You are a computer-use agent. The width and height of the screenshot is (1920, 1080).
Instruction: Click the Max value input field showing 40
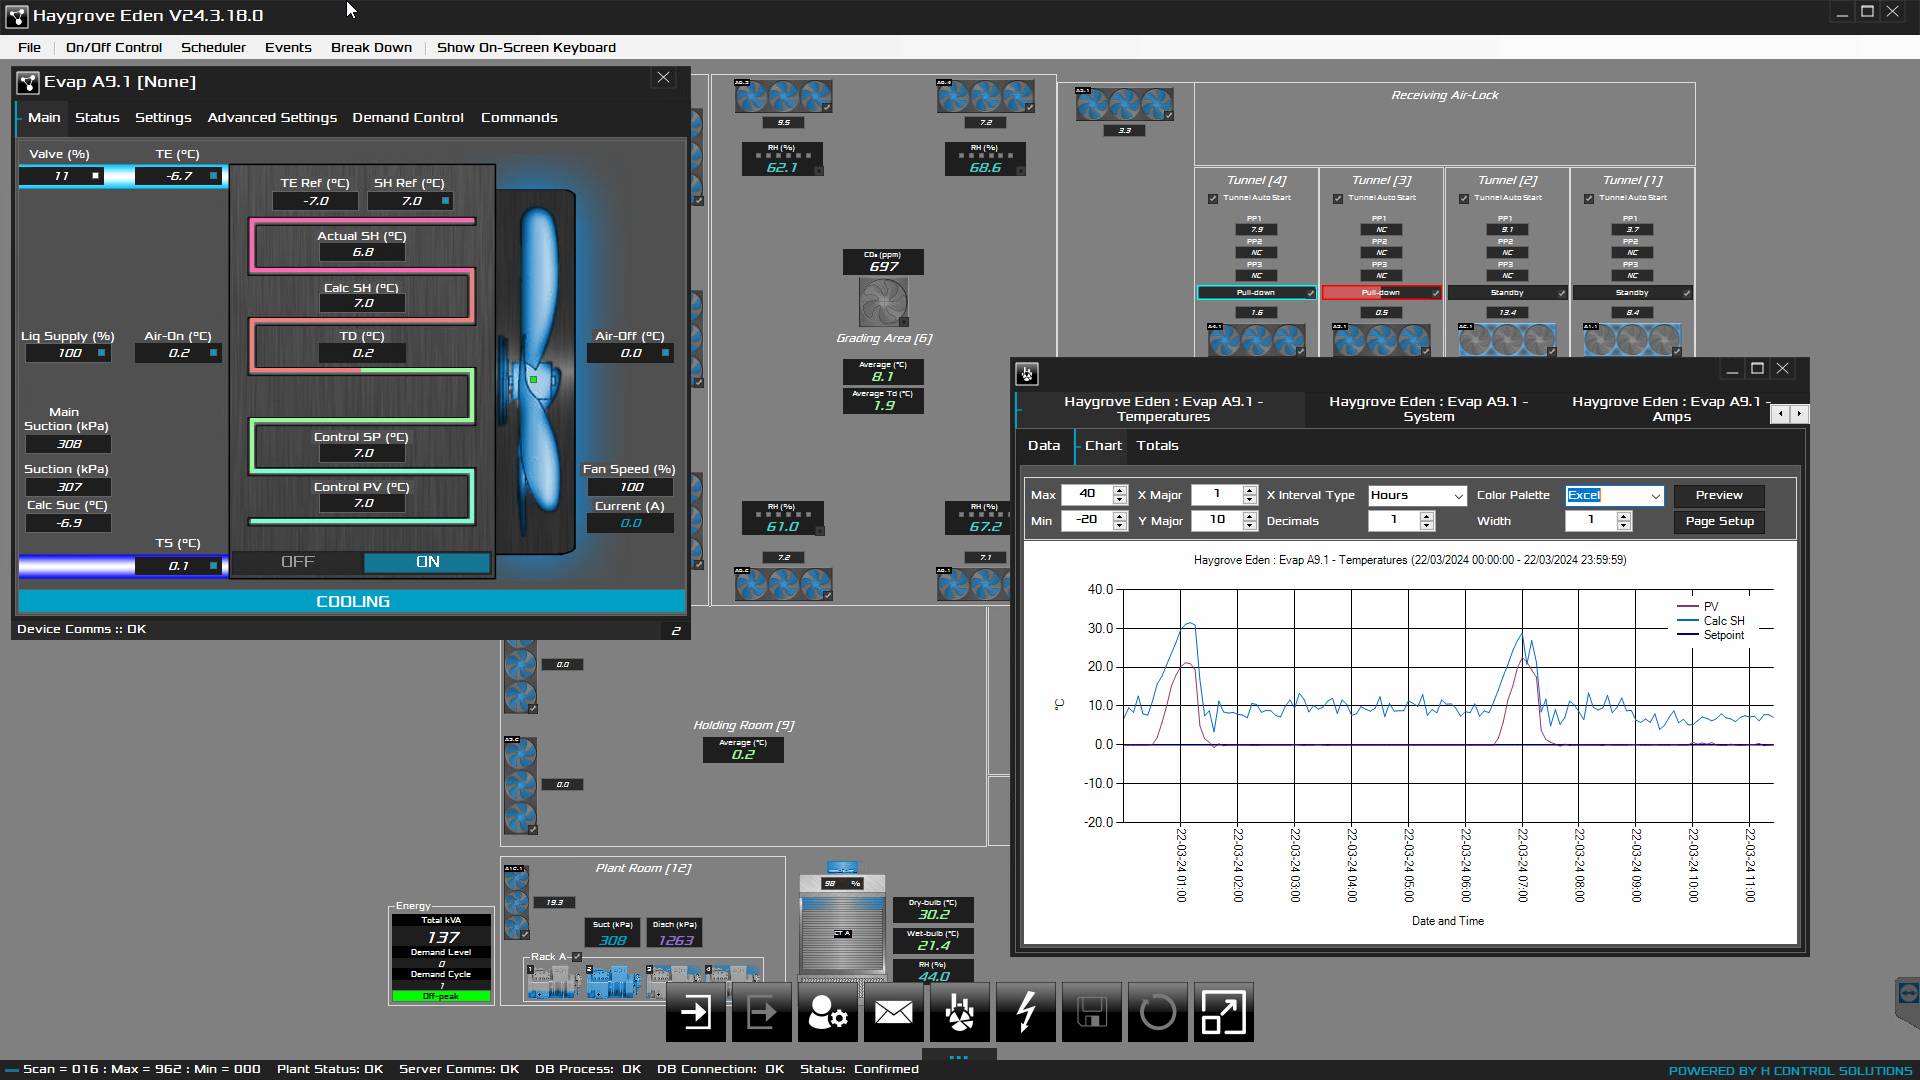[1087, 494]
